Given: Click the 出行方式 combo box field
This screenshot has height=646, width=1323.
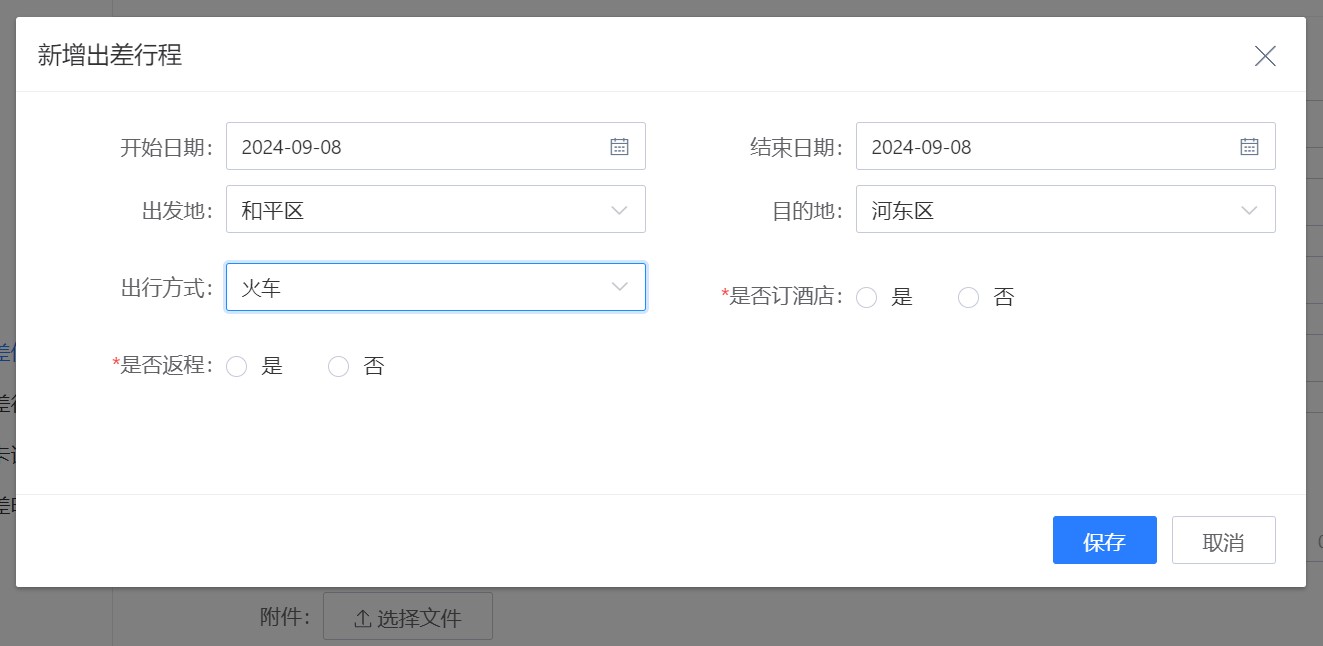Looking at the screenshot, I should (x=435, y=287).
